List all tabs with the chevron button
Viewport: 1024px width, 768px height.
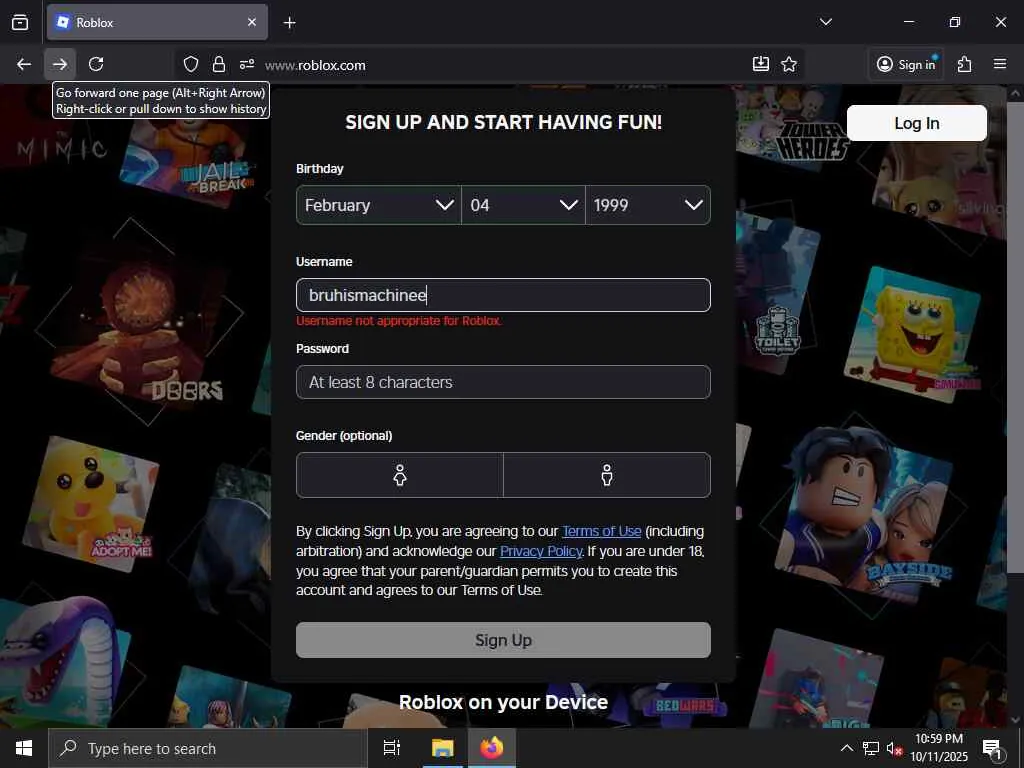(x=825, y=22)
